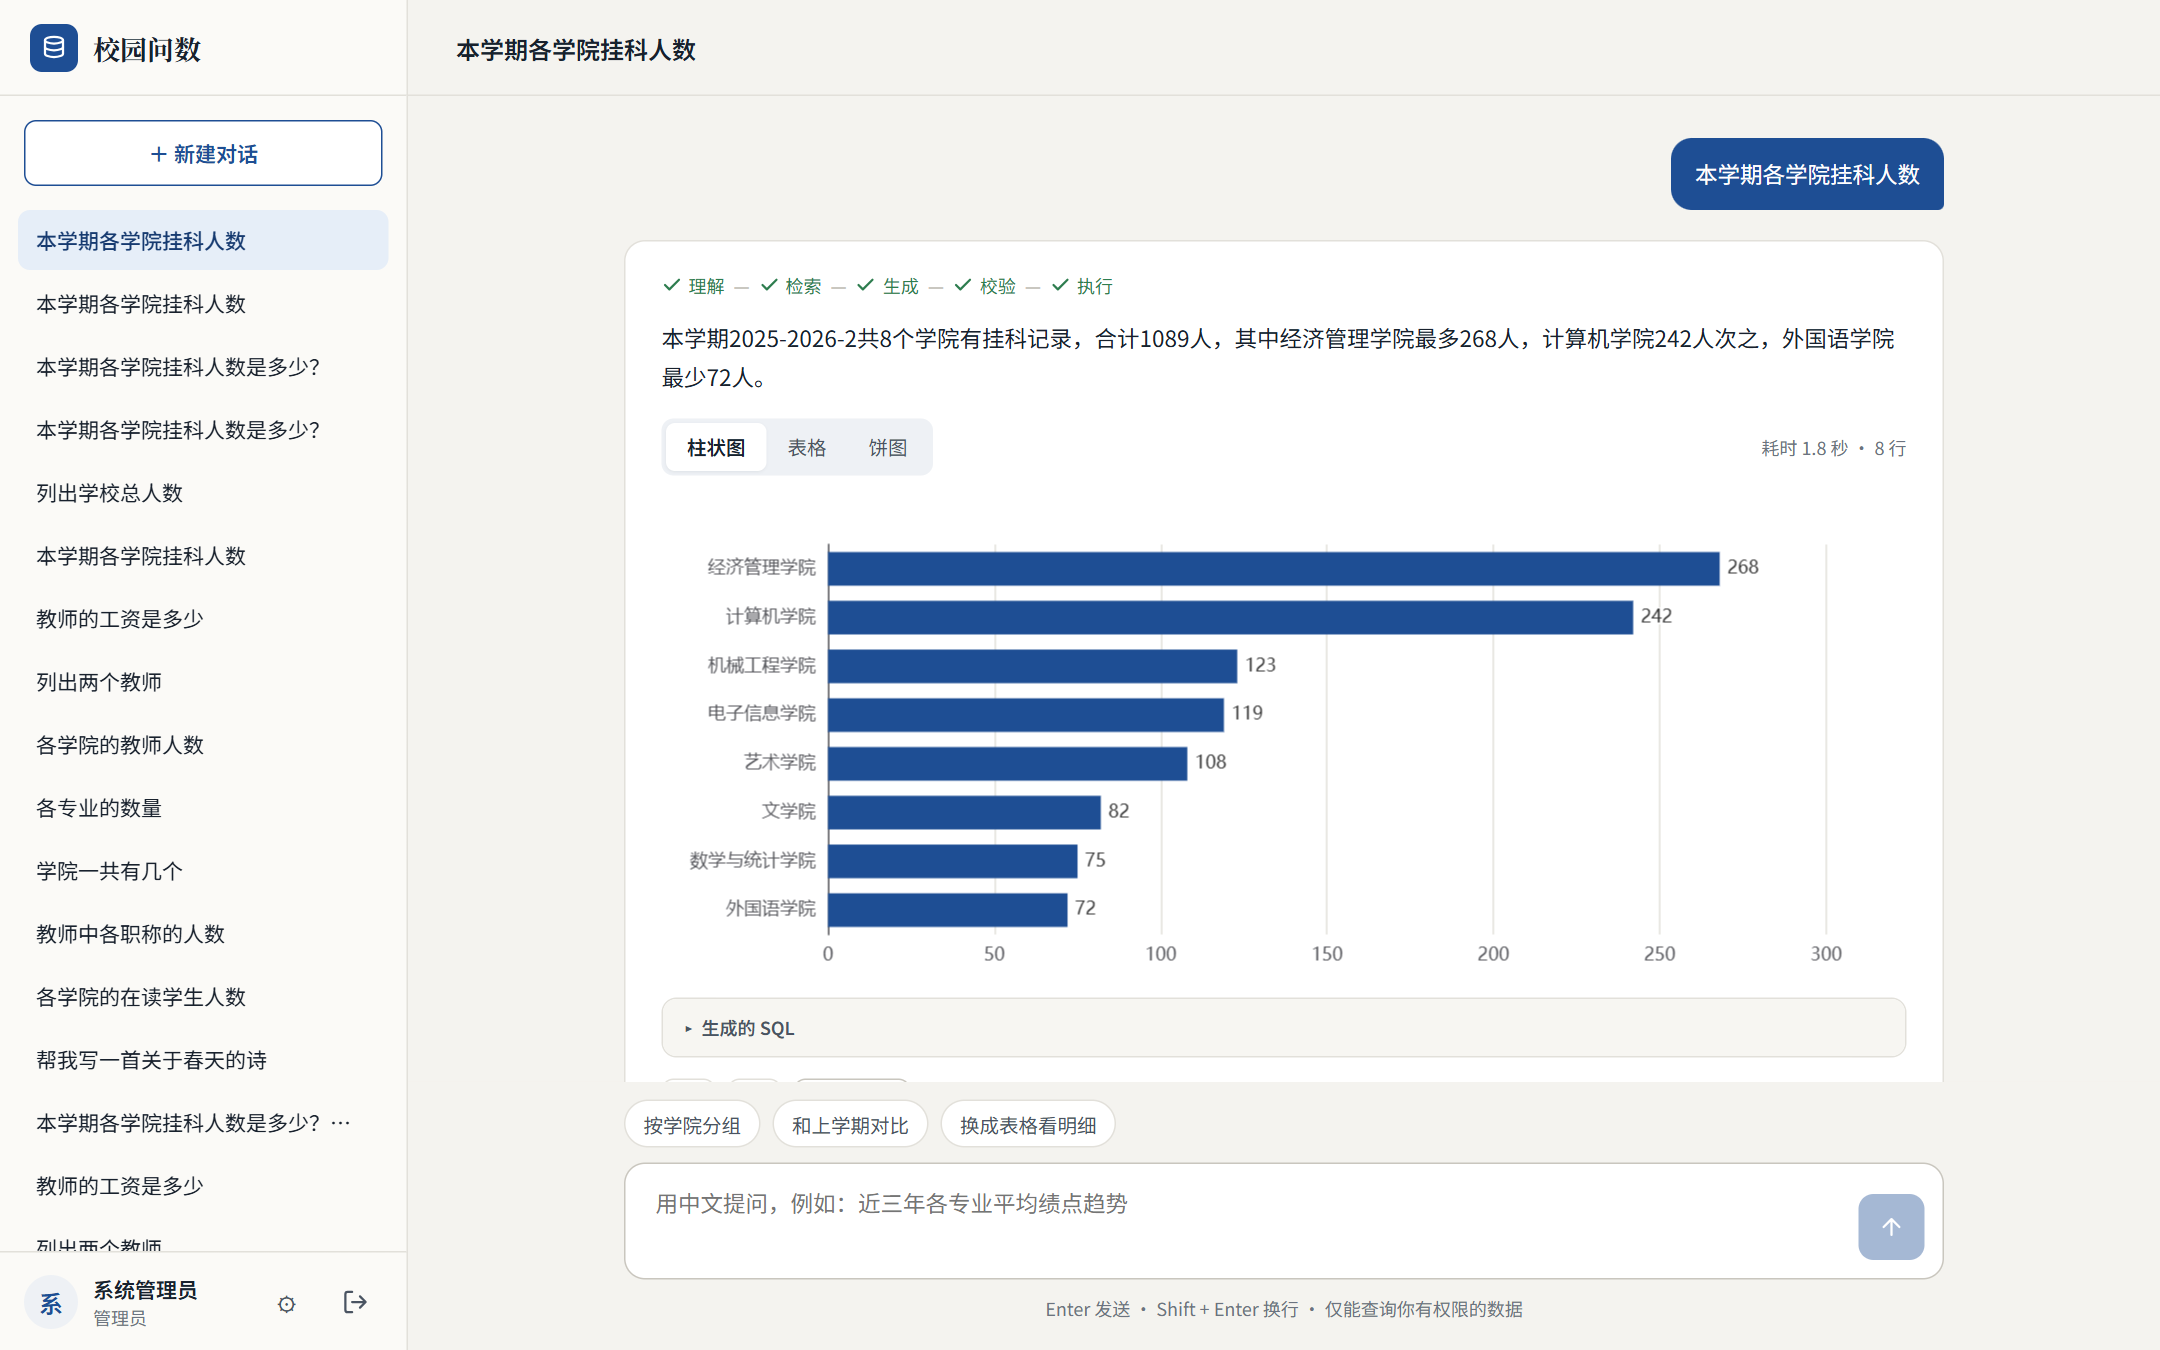Open the 教师中各职称的人数 conversation
2160x1350 pixels.
point(203,934)
